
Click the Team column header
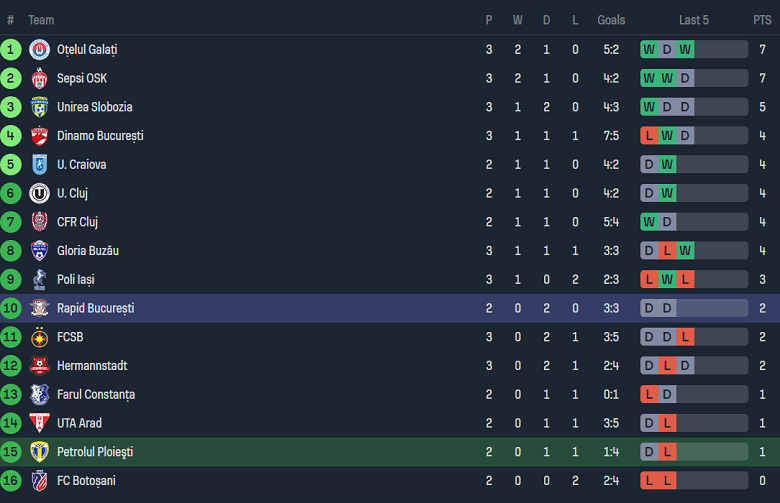click(41, 20)
